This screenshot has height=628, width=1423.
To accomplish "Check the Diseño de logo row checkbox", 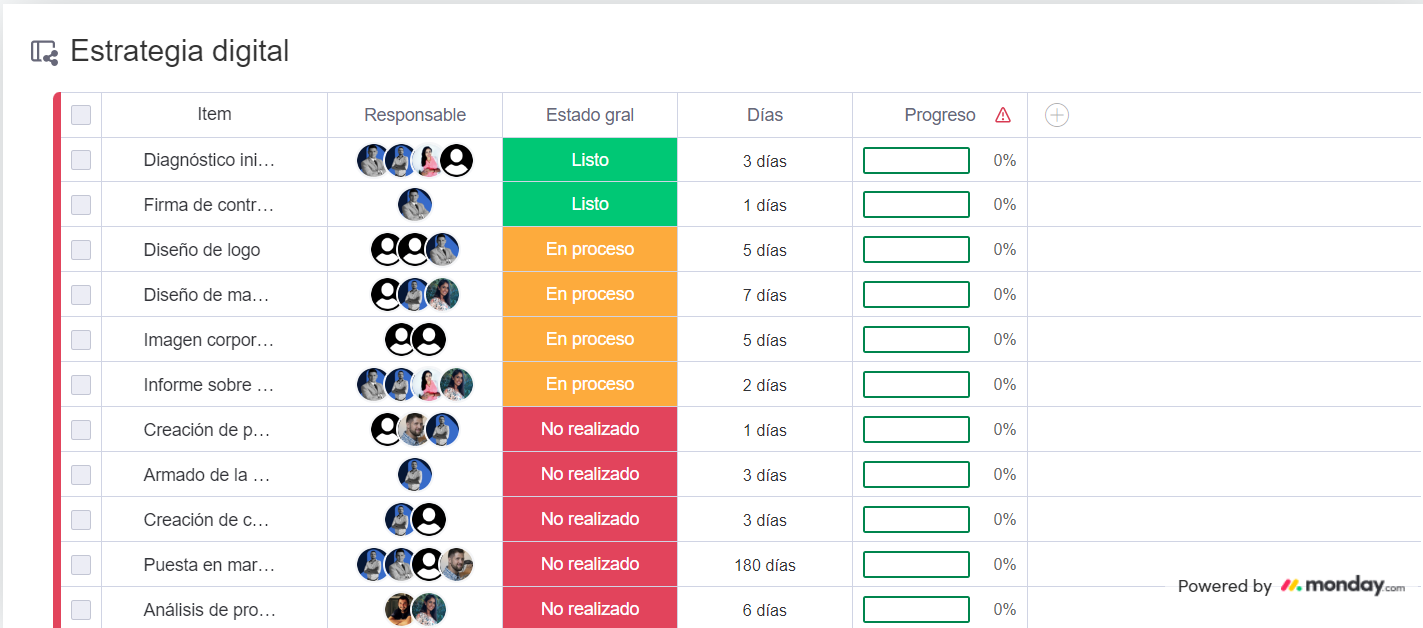I will pyautogui.click(x=81, y=250).
